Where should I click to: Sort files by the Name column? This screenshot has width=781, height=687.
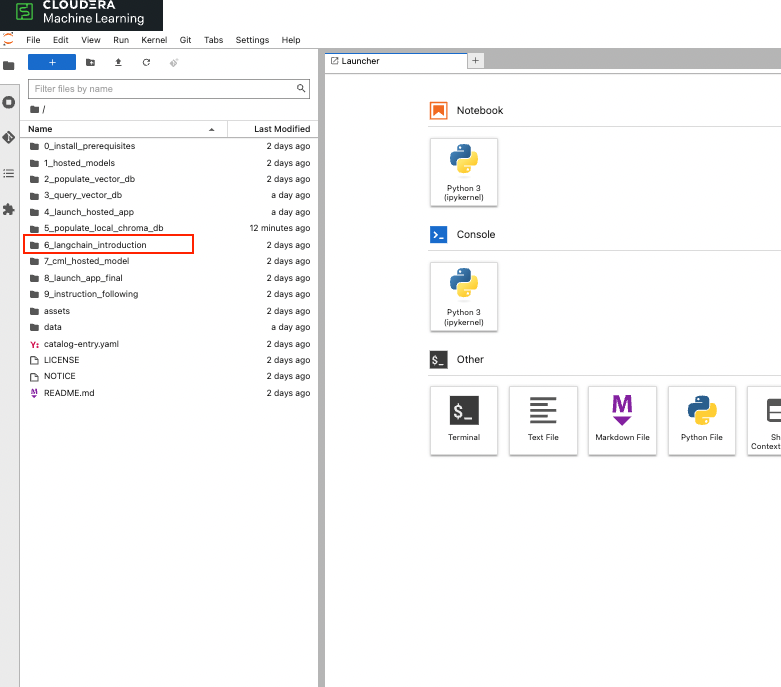point(124,129)
